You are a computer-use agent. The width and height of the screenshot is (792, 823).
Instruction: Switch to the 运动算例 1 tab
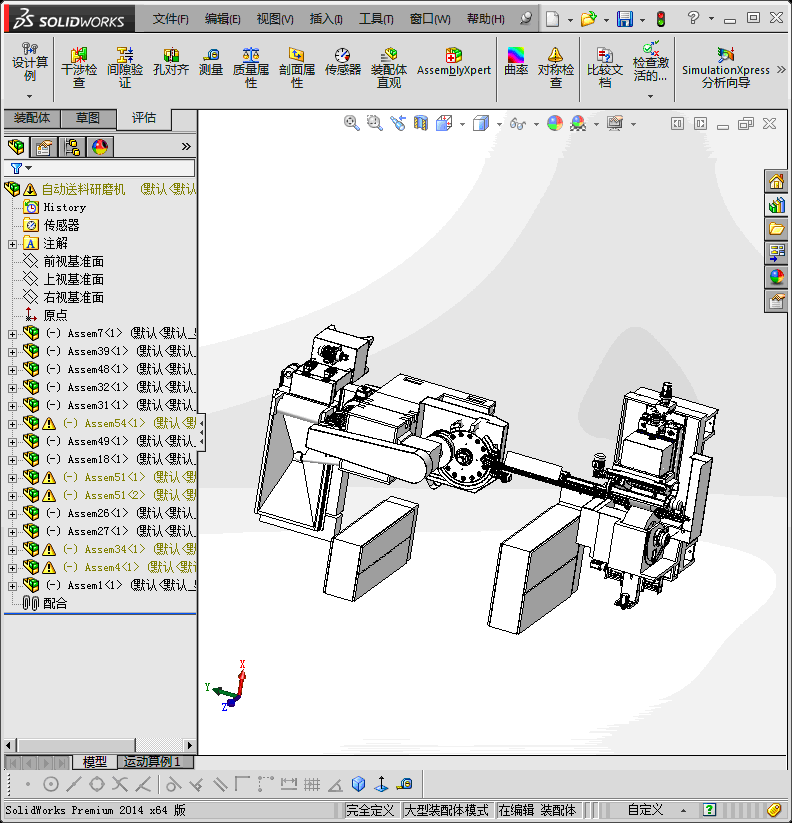[156, 762]
